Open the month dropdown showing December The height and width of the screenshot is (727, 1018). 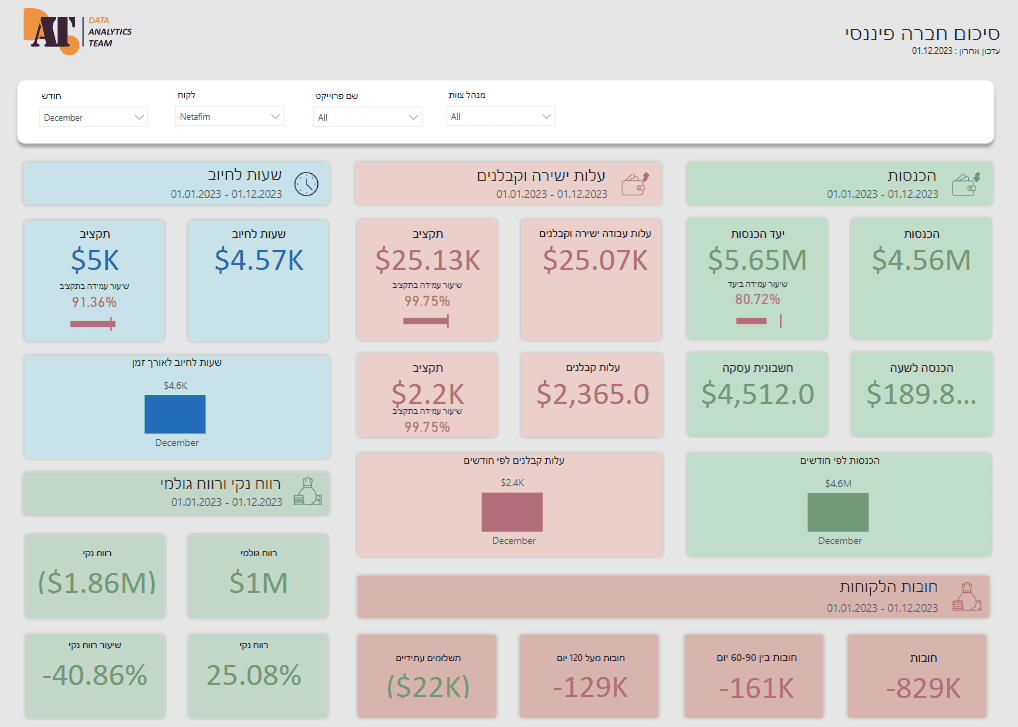click(x=93, y=117)
